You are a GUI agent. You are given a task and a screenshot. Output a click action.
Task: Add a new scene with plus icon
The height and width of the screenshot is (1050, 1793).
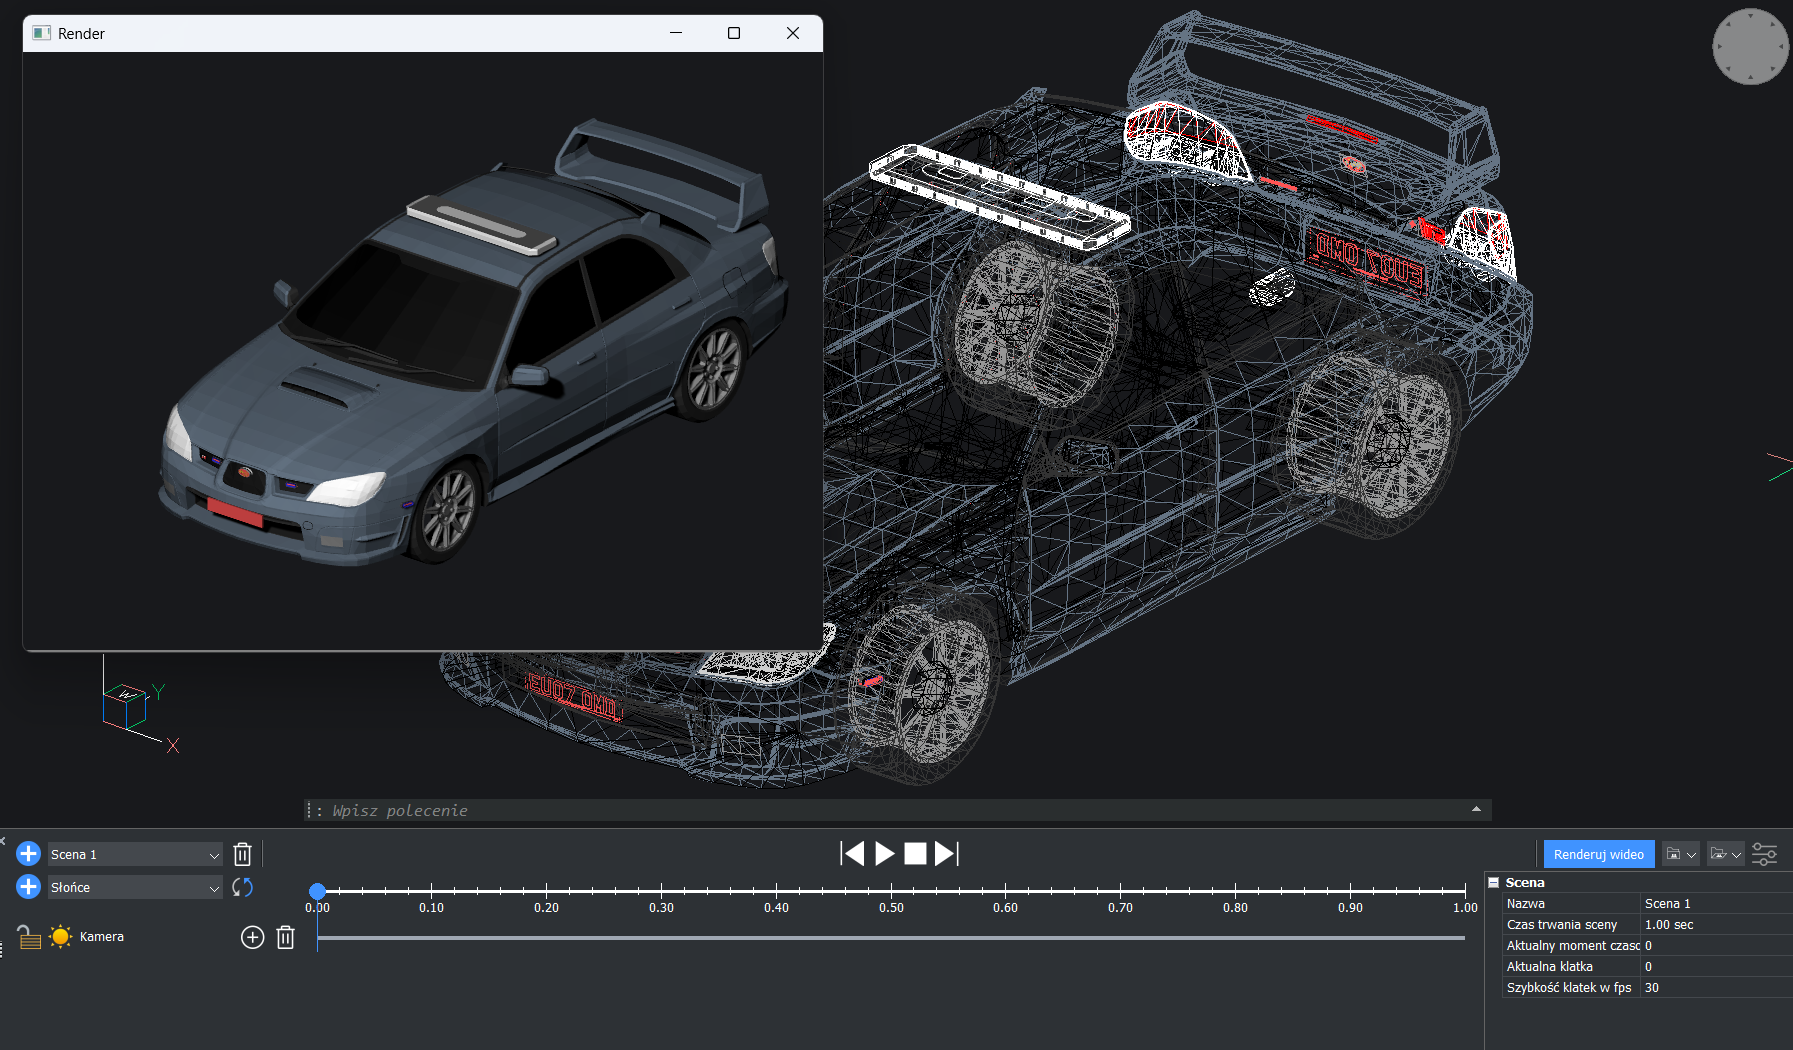29,854
